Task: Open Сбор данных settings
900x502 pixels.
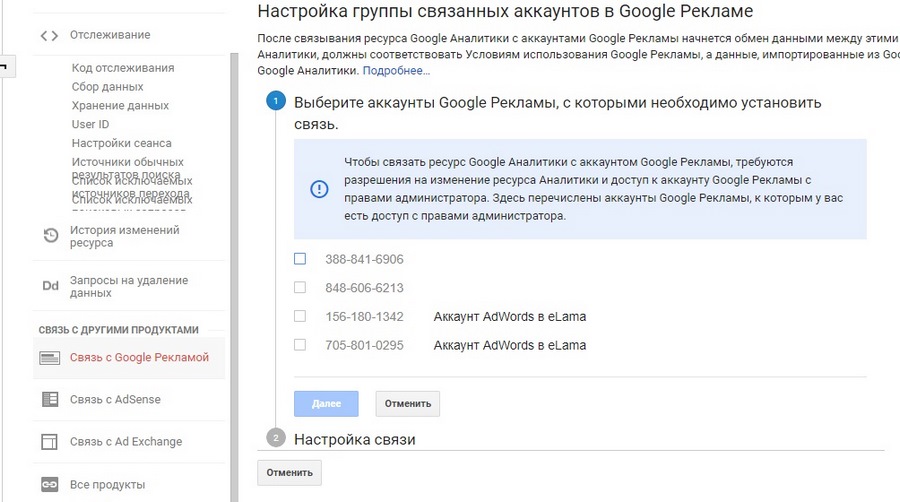Action: [x=107, y=87]
